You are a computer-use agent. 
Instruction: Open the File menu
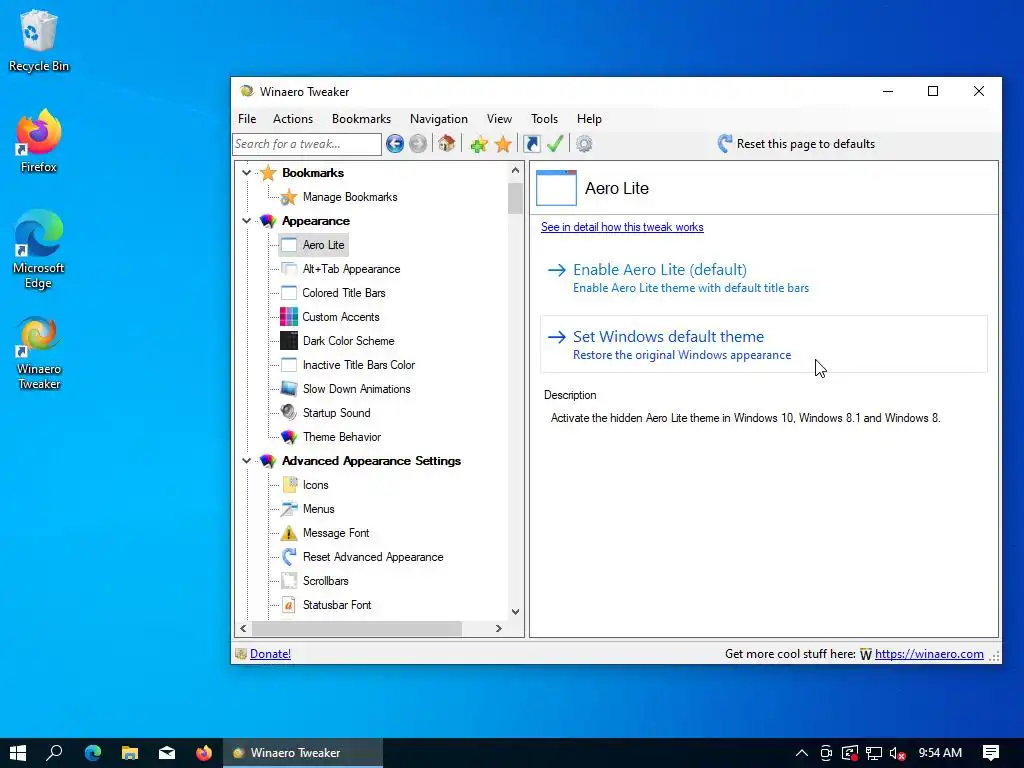tap(247, 119)
